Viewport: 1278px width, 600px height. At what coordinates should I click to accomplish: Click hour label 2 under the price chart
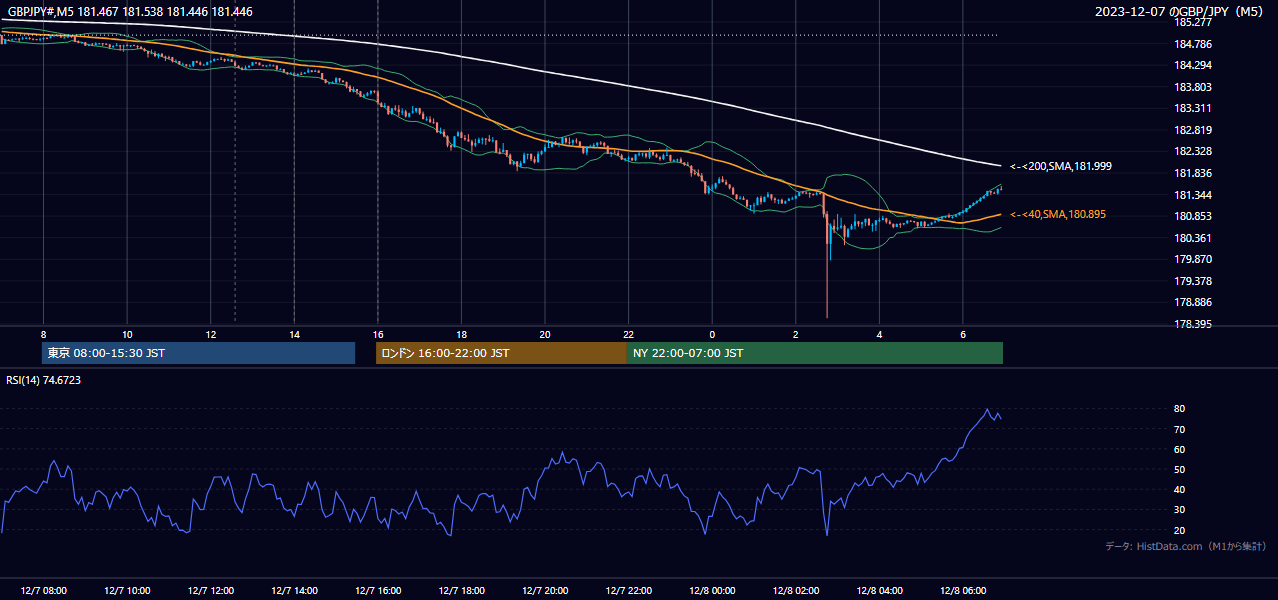click(795, 334)
